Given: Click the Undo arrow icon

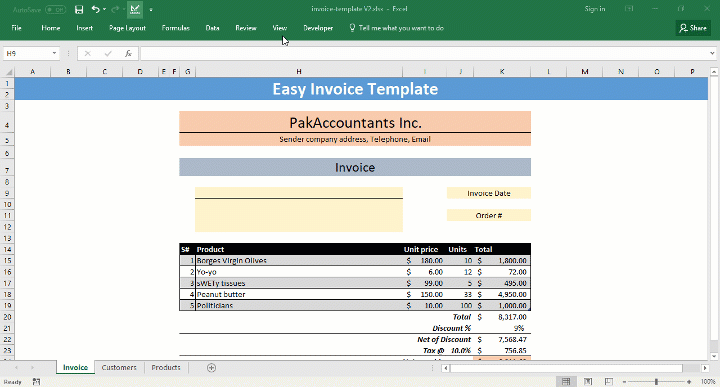Looking at the screenshot, I should click(95, 9).
